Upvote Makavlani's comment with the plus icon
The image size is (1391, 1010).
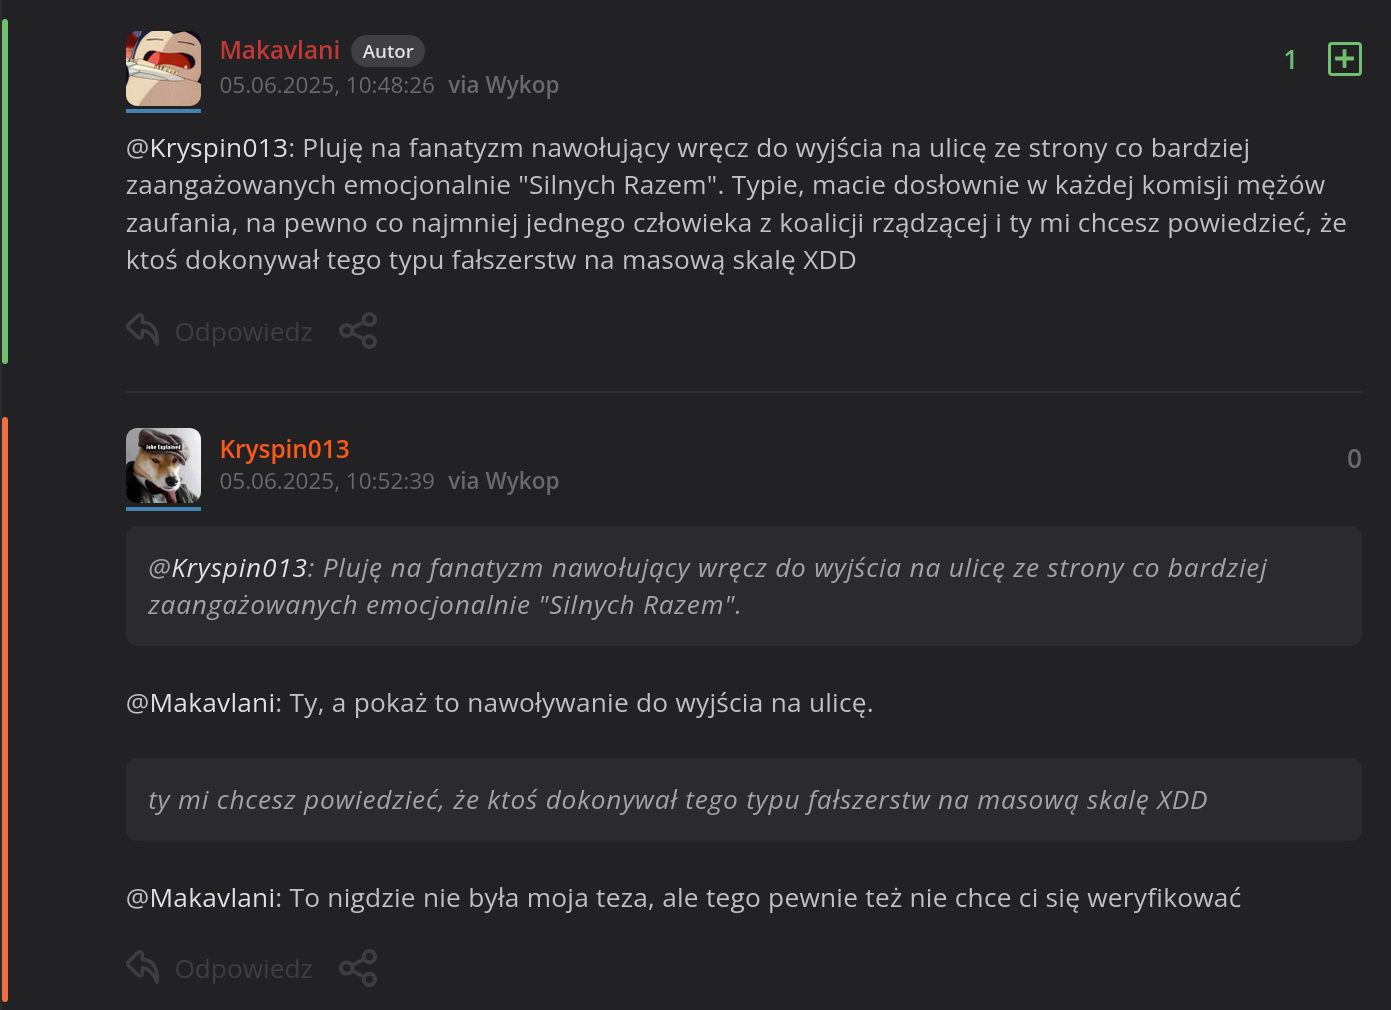click(x=1344, y=60)
